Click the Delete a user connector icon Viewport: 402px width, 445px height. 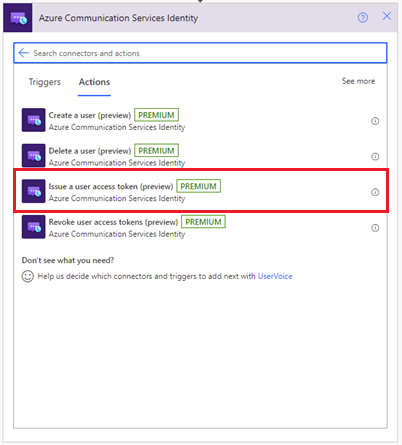34,155
